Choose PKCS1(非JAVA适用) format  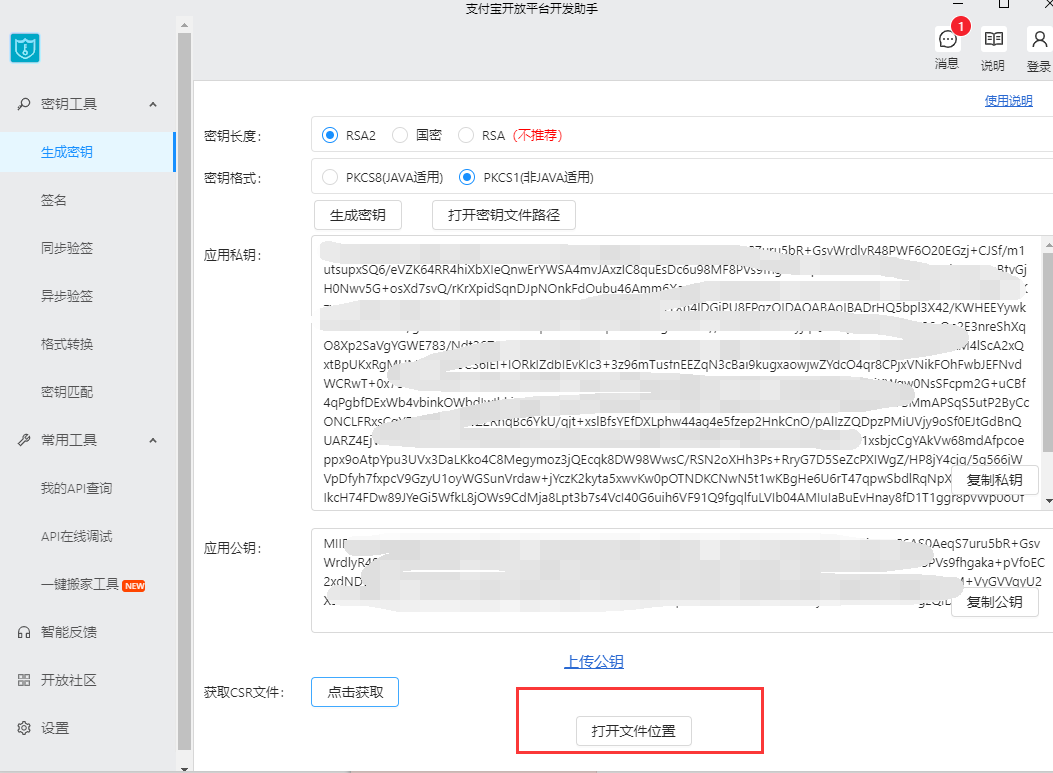pyautogui.click(x=466, y=177)
